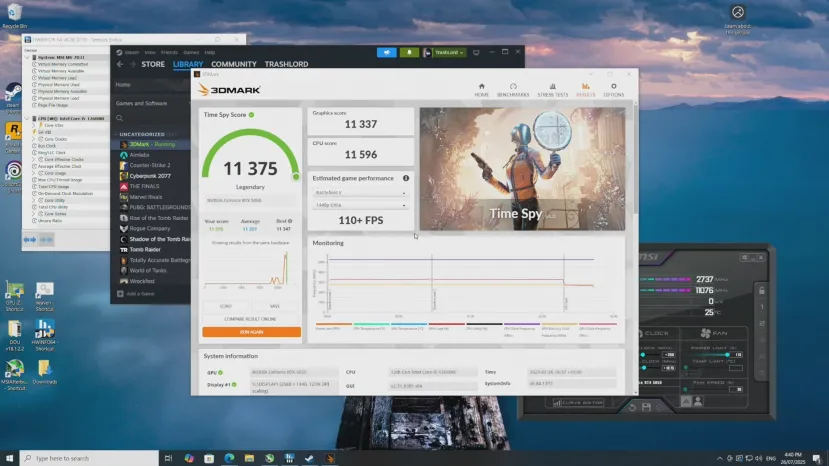Open the TRASHLORD profile tab in Steam
Screen dimensions: 829x466
(x=286, y=64)
